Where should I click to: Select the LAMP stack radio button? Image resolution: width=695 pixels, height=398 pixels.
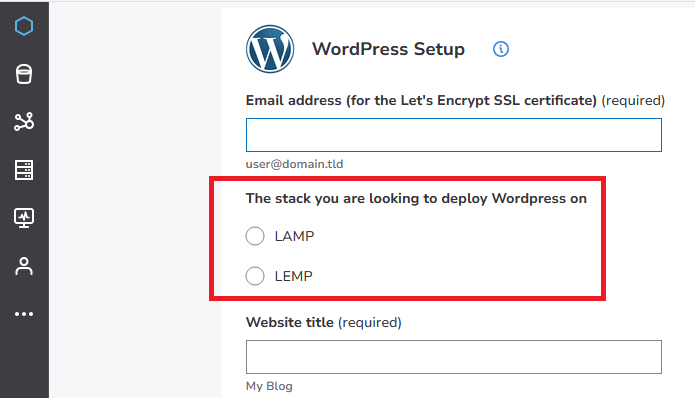pyautogui.click(x=255, y=236)
